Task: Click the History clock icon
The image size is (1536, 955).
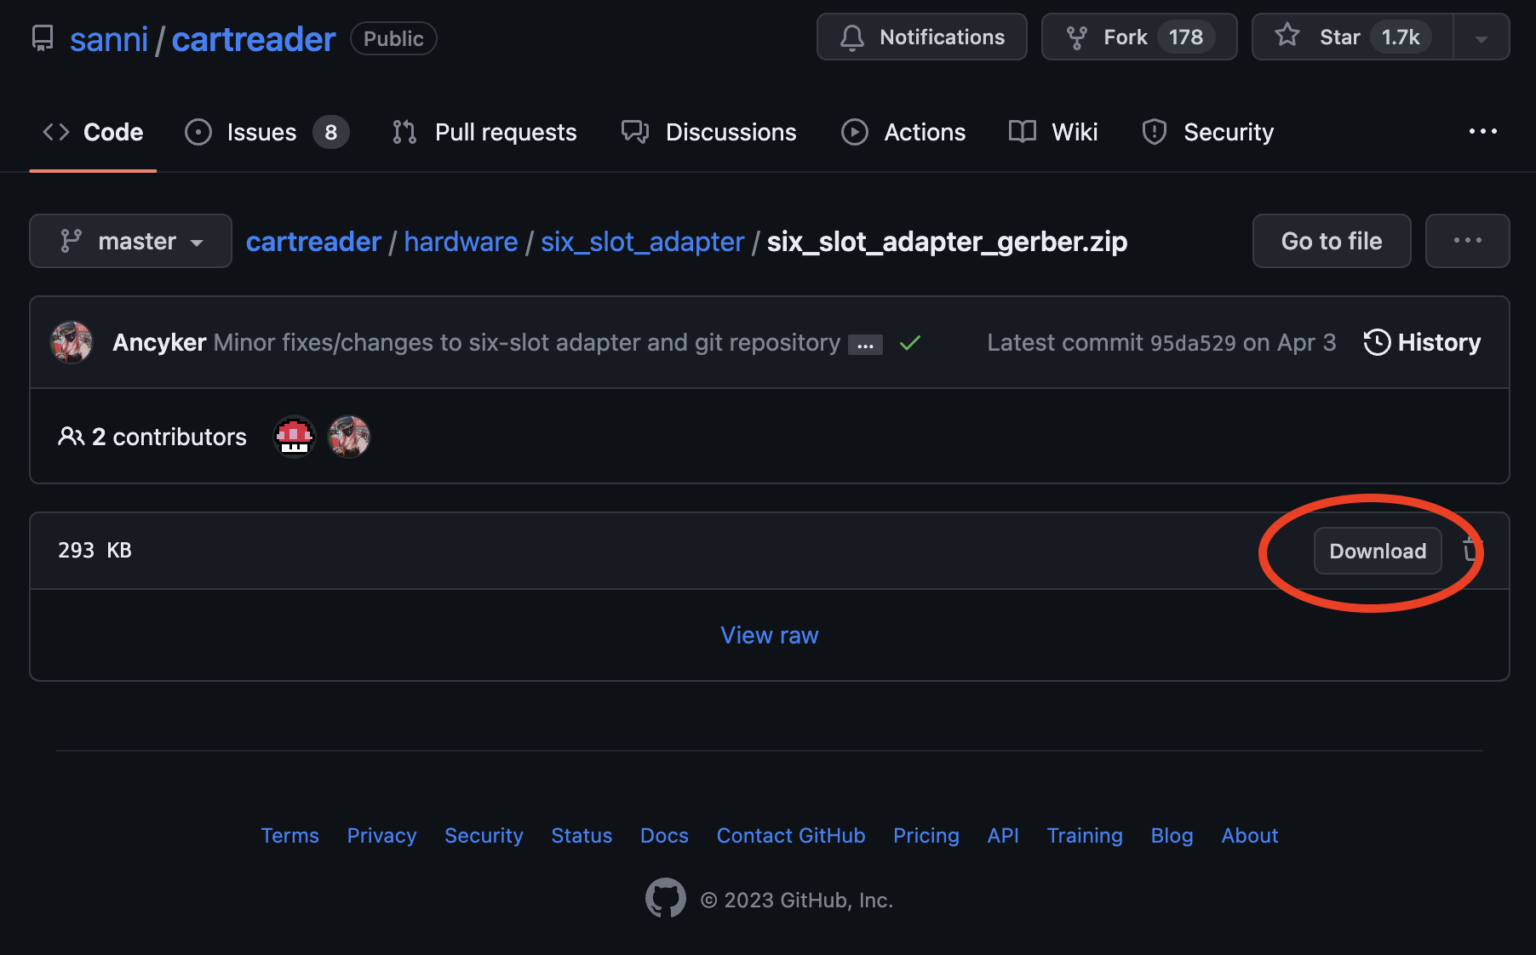Action: (1378, 342)
